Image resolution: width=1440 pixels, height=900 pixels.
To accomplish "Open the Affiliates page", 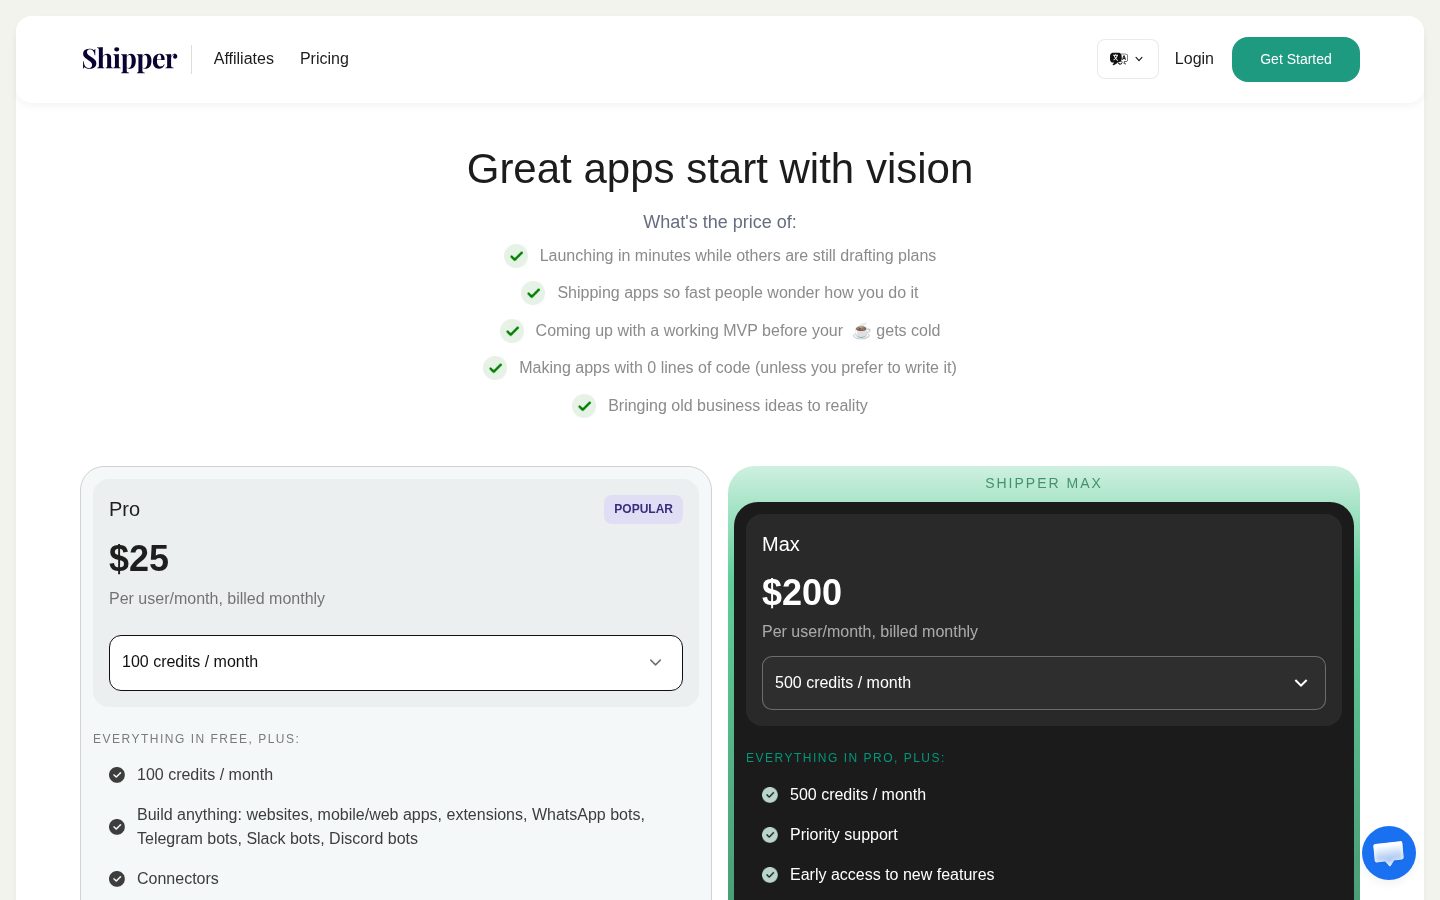I will tap(244, 59).
